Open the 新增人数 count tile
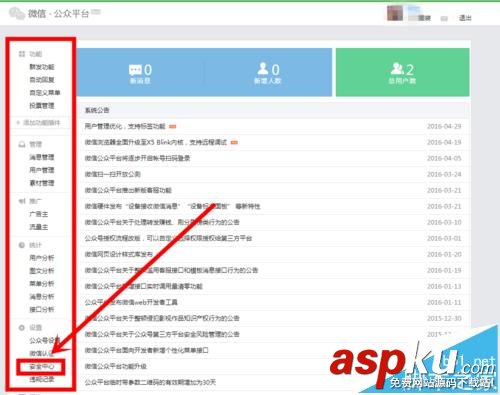 [x=268, y=72]
